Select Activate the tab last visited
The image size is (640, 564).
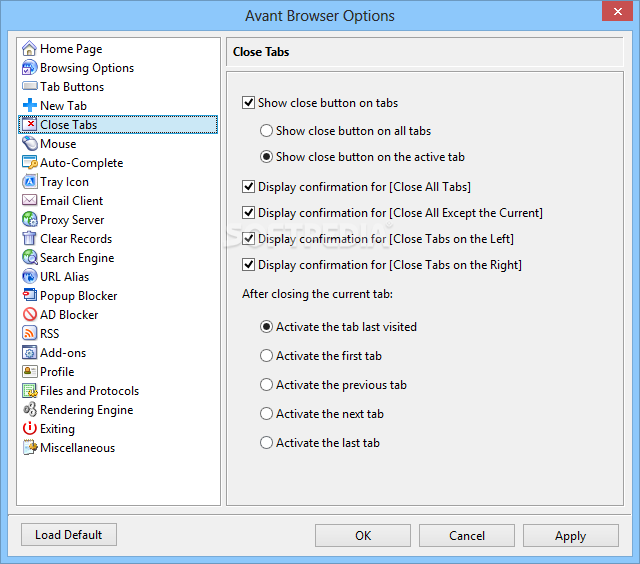click(x=266, y=326)
